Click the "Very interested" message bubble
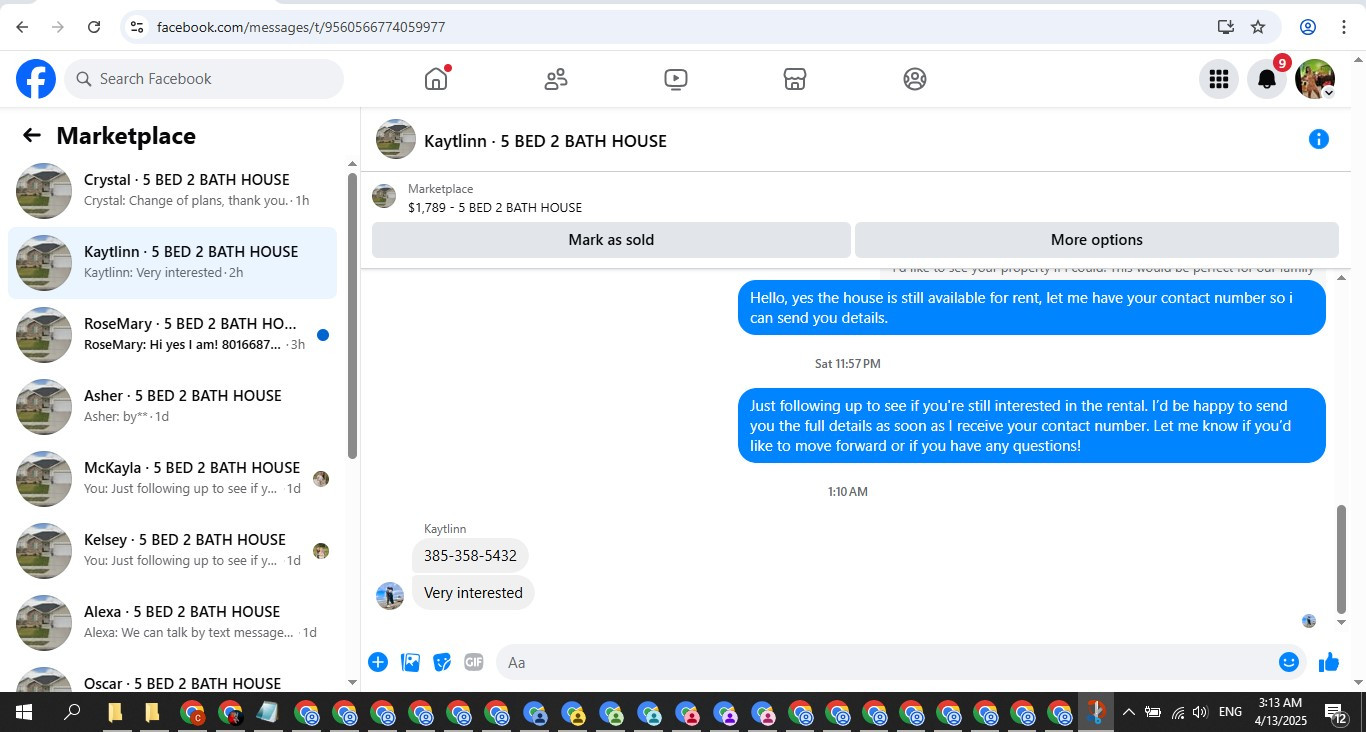Screen dimensions: 1366x732 pos(473,593)
